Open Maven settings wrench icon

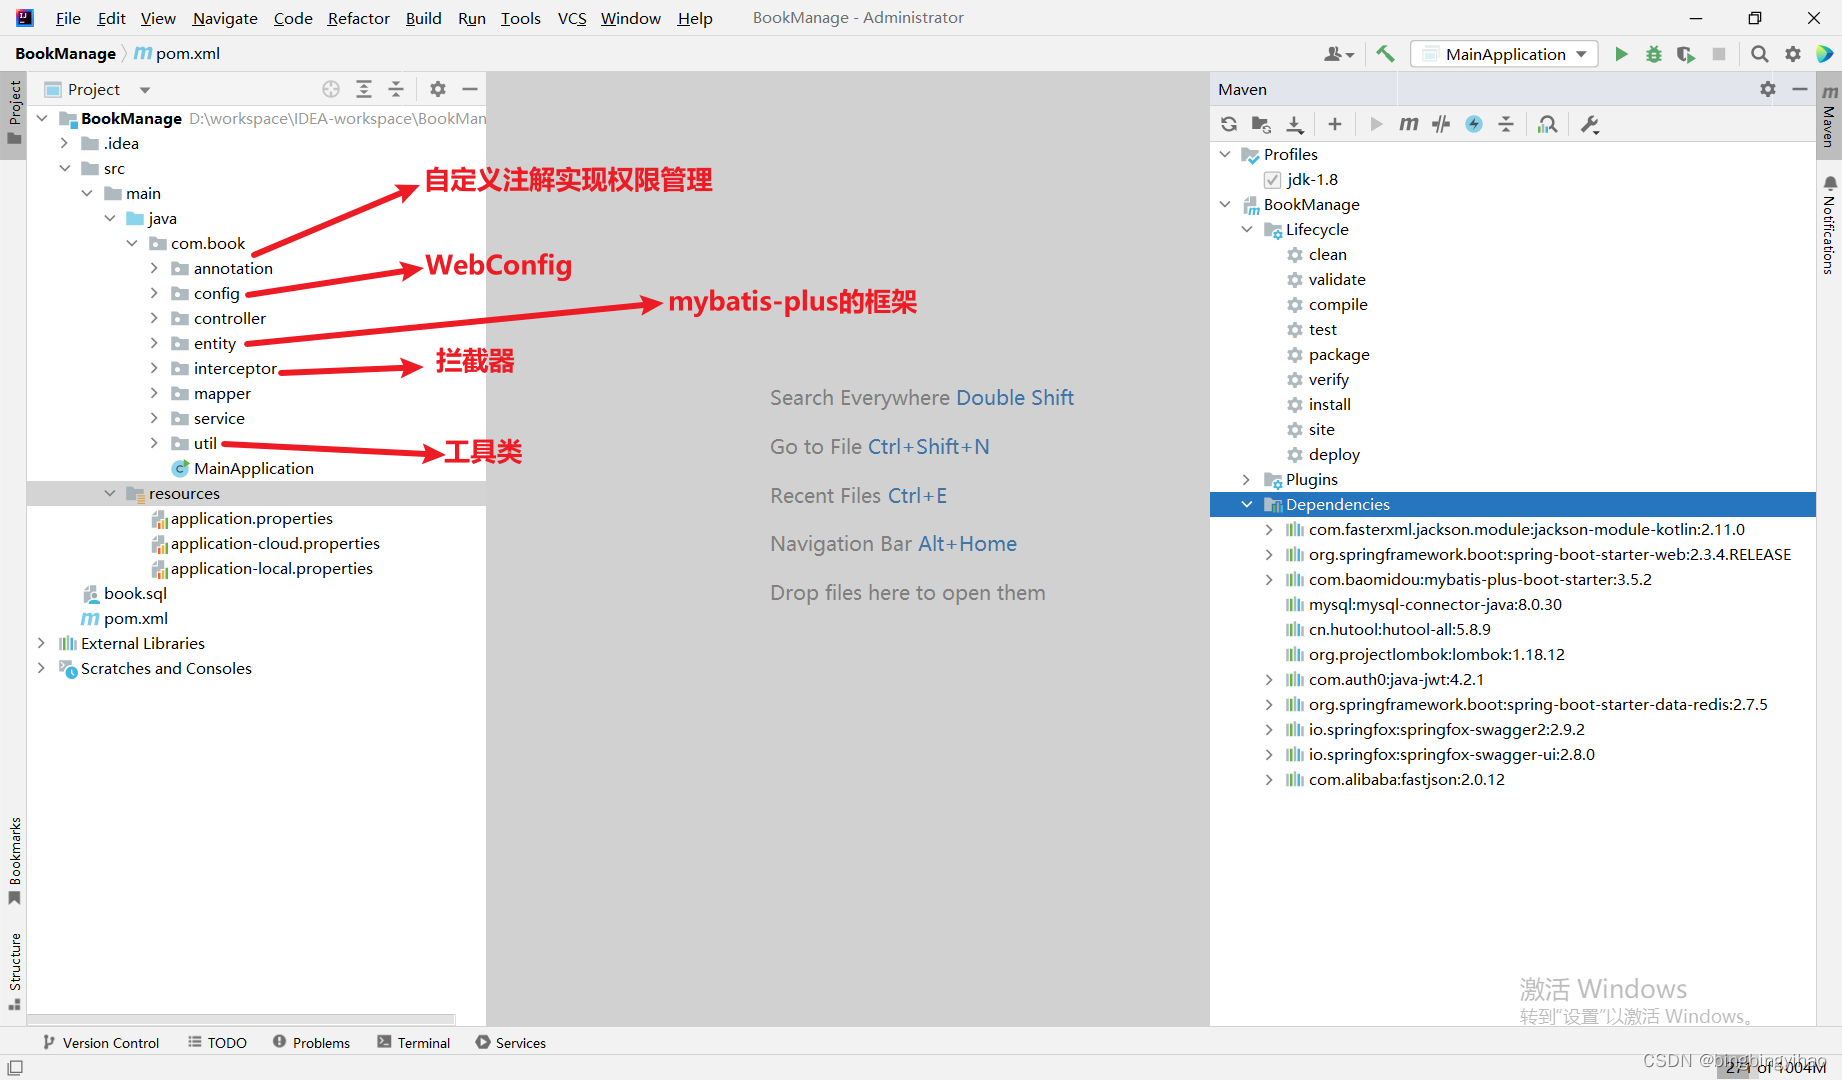(x=1590, y=124)
